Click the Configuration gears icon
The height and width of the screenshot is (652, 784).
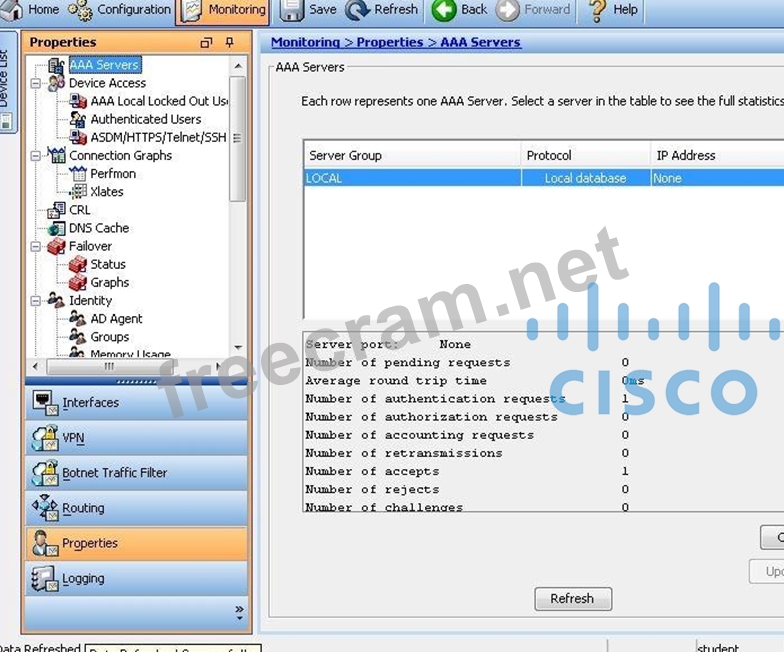tap(80, 10)
